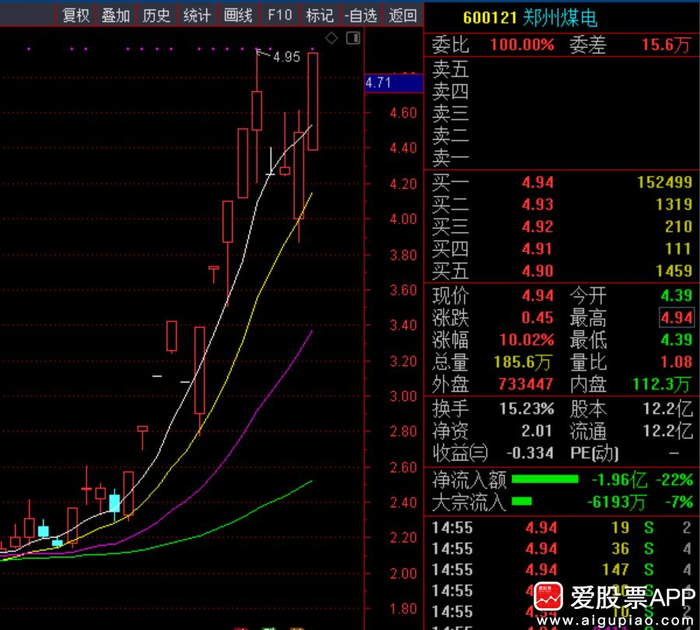Click the 买一 volume 152499
Image resolution: width=700 pixels, height=630 pixels.
click(664, 182)
